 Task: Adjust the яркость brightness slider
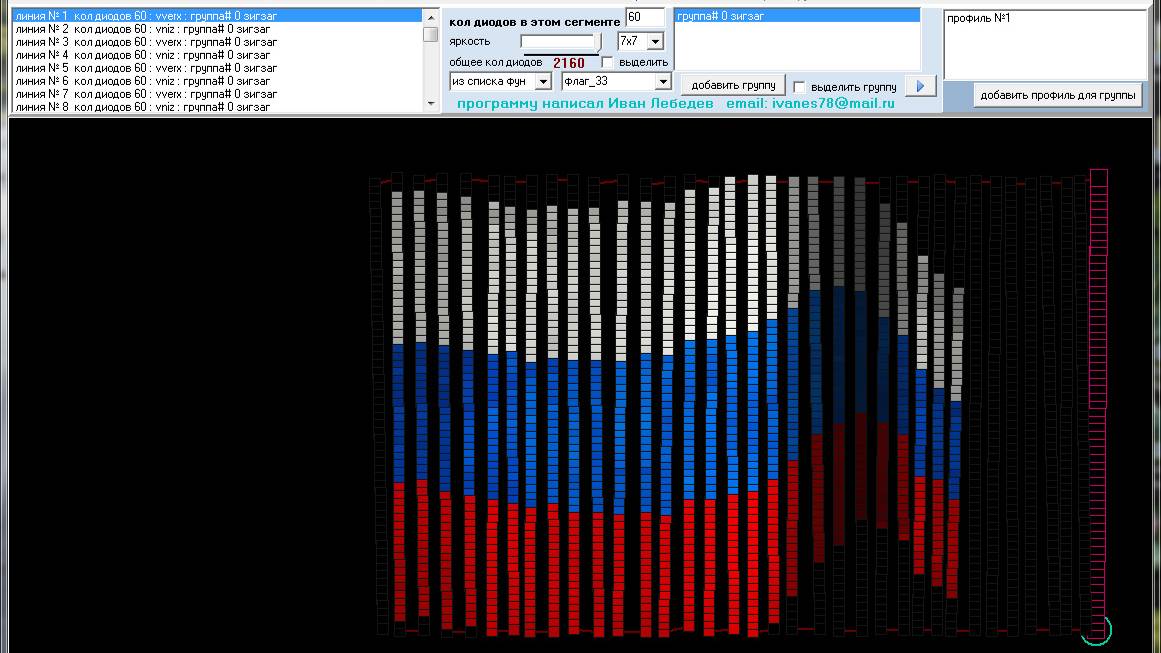(598, 42)
